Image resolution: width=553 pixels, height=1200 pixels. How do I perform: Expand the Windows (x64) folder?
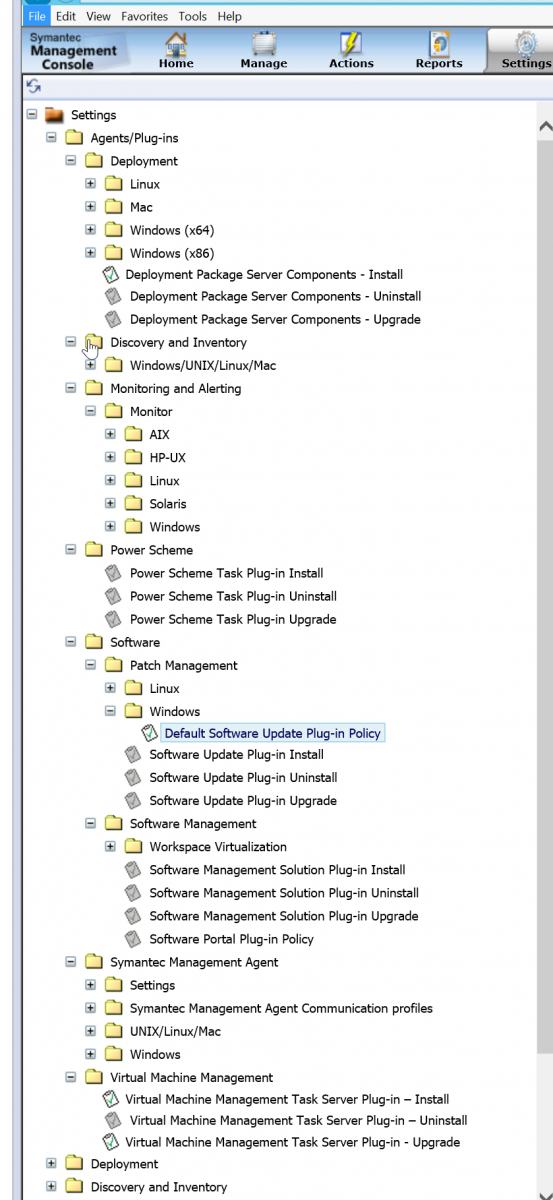point(90,229)
